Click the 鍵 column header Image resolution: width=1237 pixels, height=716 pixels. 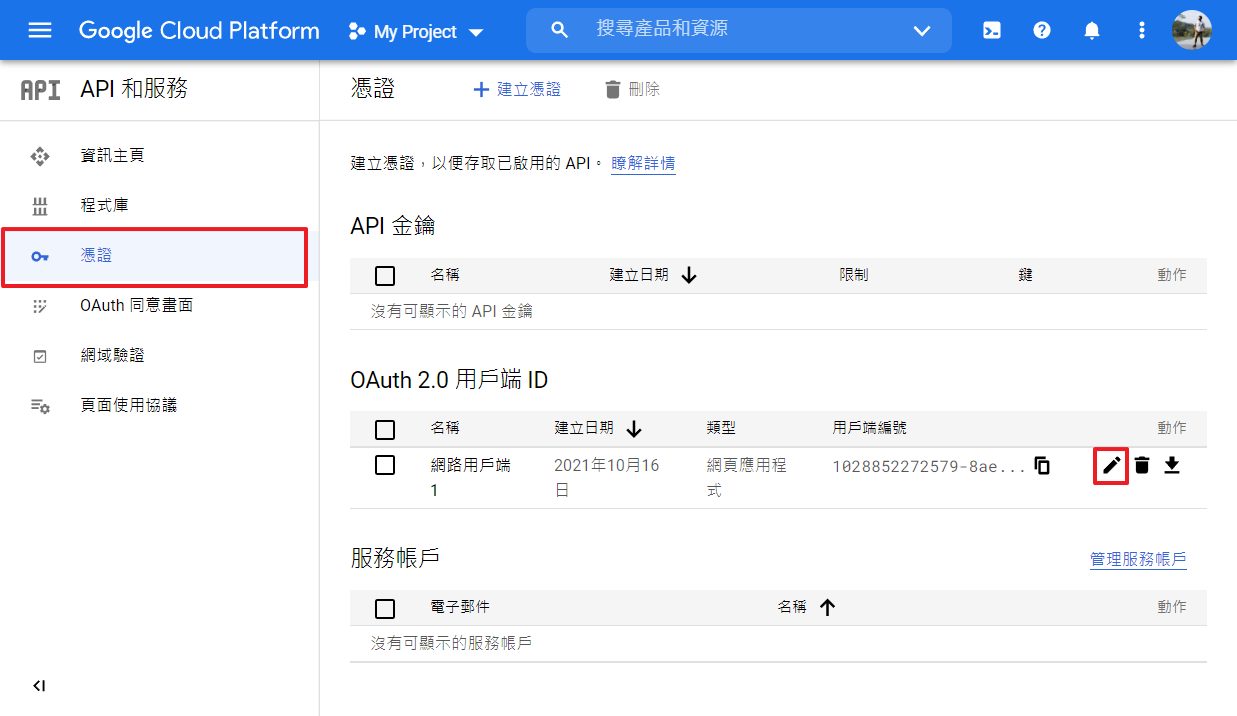point(1025,275)
